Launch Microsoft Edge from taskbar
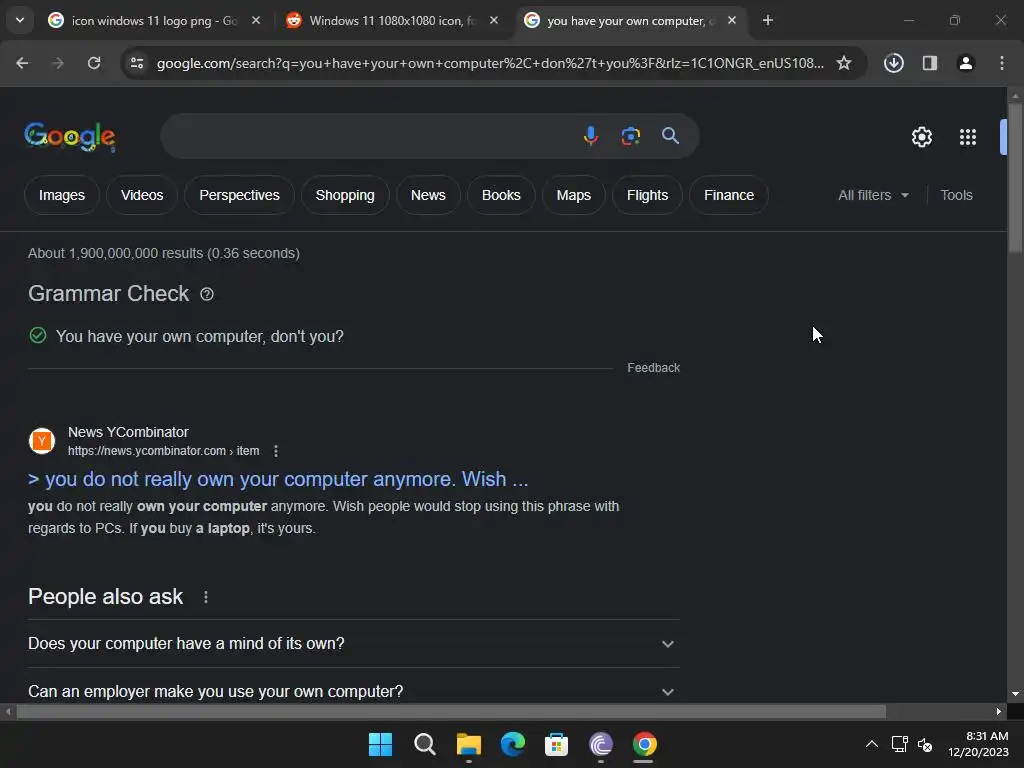Viewport: 1024px width, 768px height. click(x=513, y=744)
